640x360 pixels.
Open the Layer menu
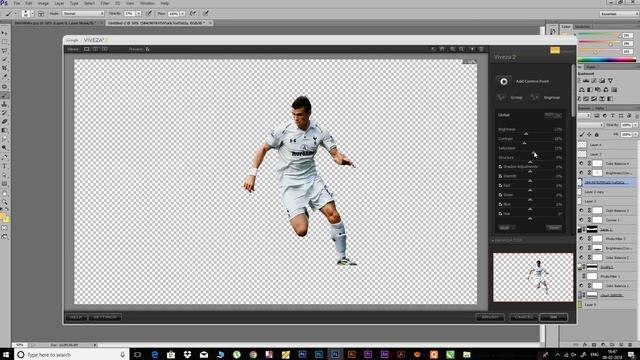pyautogui.click(x=59, y=3)
